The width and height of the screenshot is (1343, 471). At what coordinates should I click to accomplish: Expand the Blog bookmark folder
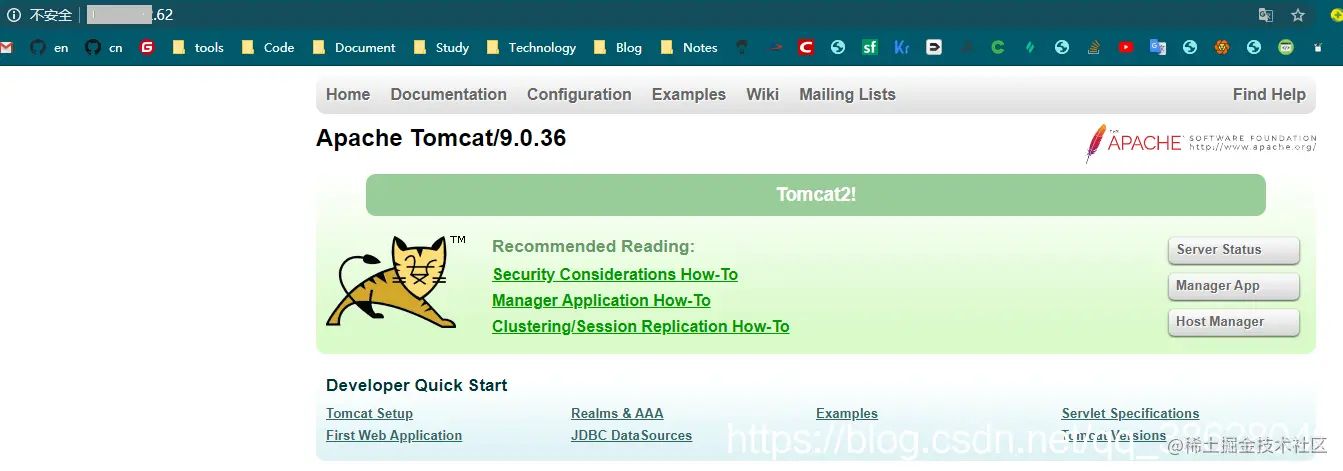coord(618,47)
